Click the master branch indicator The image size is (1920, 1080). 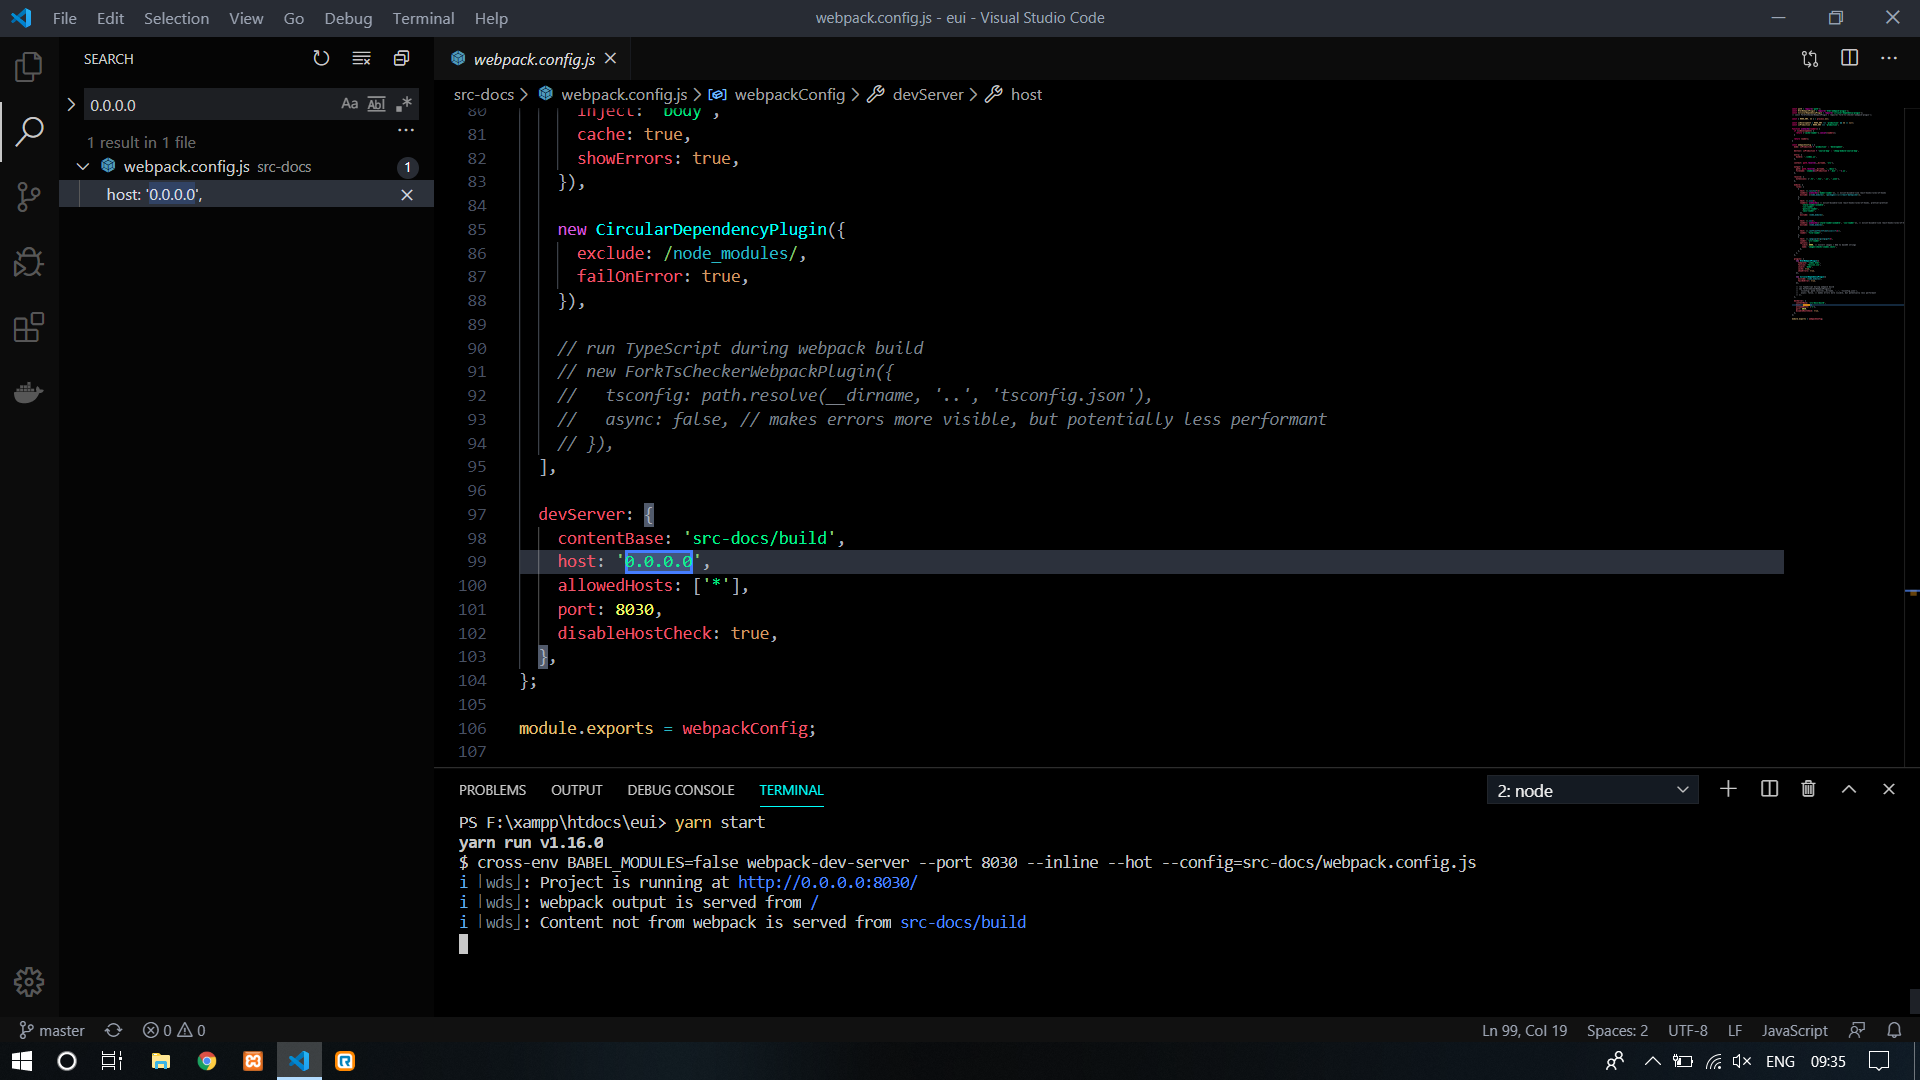[x=51, y=1030]
